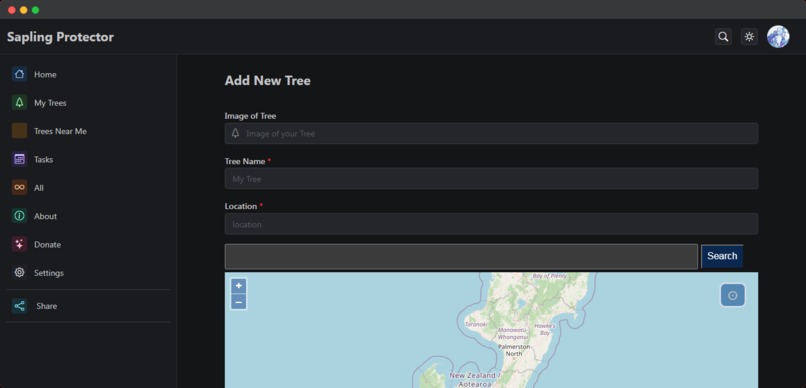The width and height of the screenshot is (806, 388).
Task: Focus the Location input field
Action: coord(491,224)
